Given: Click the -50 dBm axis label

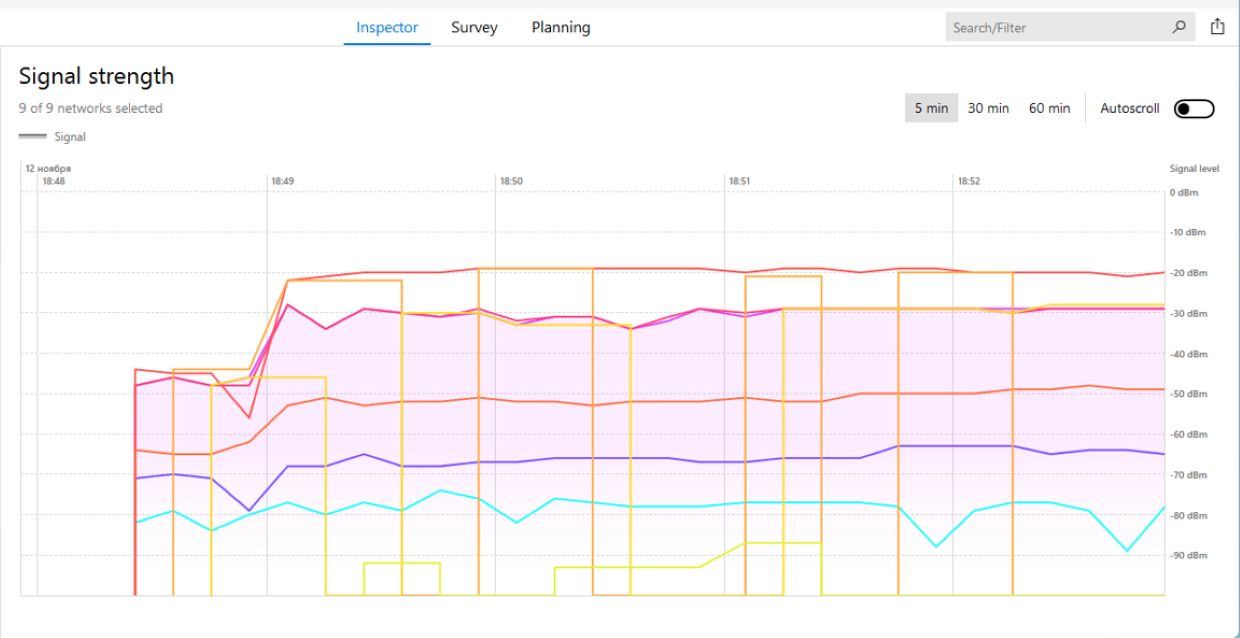Looking at the screenshot, I should pyautogui.click(x=1190, y=394).
